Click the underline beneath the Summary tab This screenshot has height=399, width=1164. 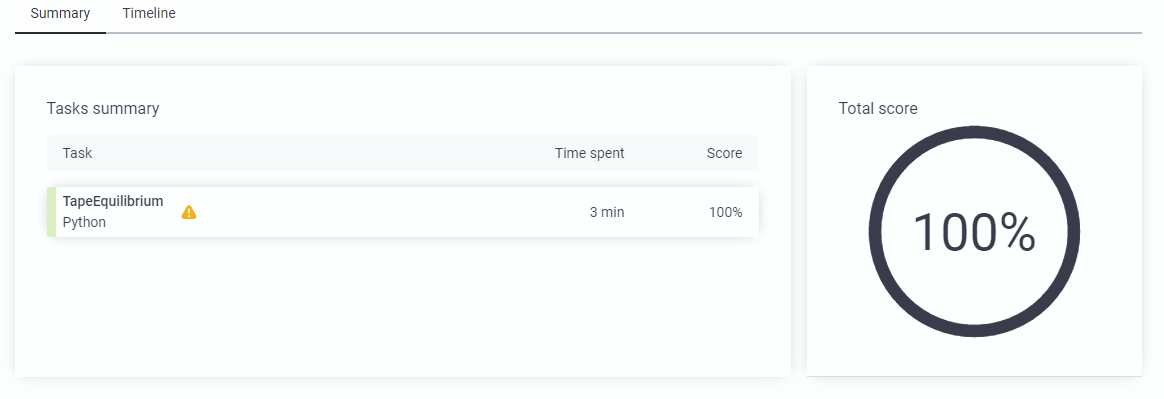point(60,33)
